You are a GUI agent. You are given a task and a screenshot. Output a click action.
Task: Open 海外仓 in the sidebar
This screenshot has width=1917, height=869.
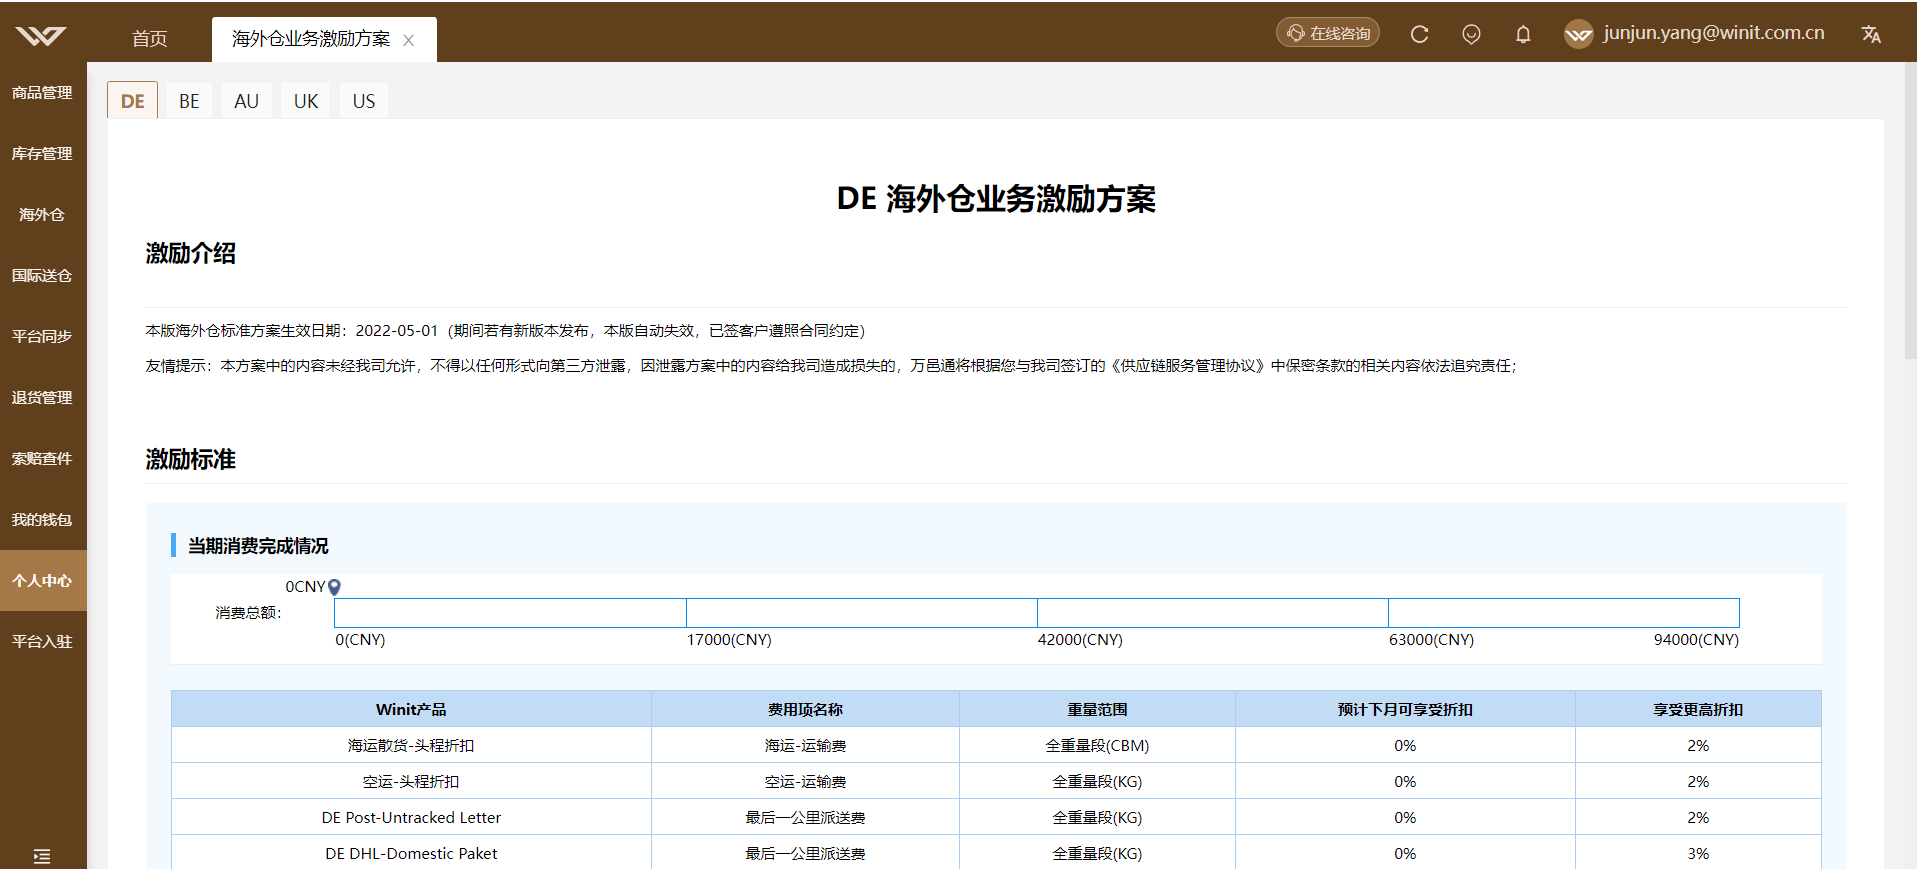[x=42, y=215]
